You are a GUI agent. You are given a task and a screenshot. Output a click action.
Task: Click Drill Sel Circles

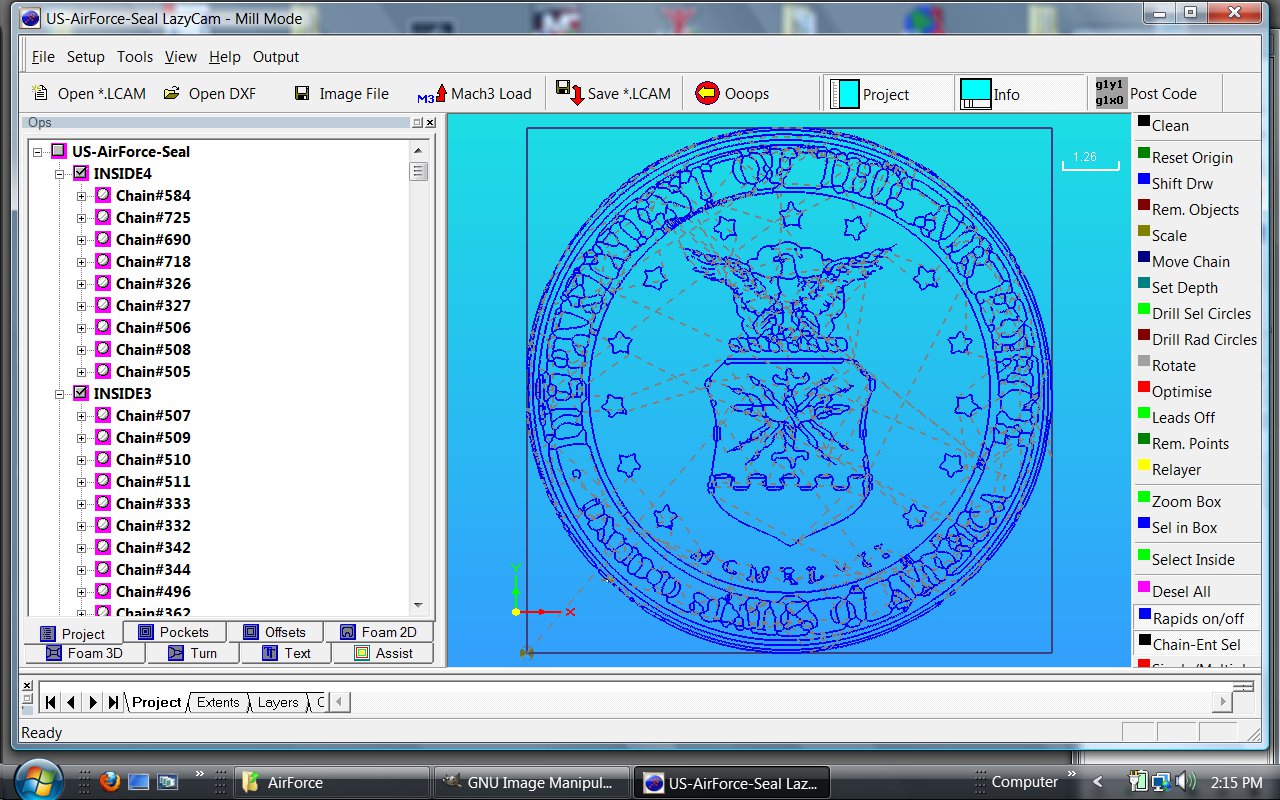coord(1197,313)
